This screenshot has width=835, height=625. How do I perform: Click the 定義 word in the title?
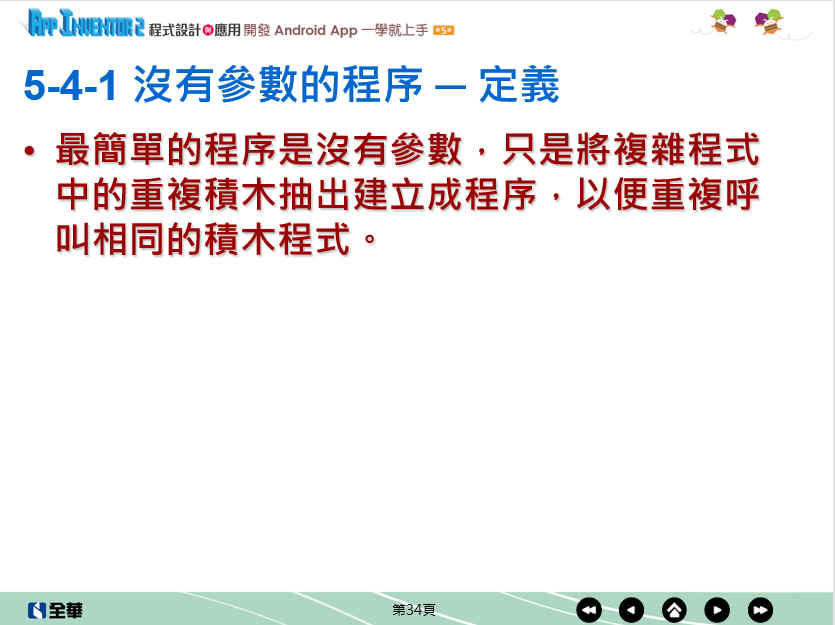click(x=519, y=88)
